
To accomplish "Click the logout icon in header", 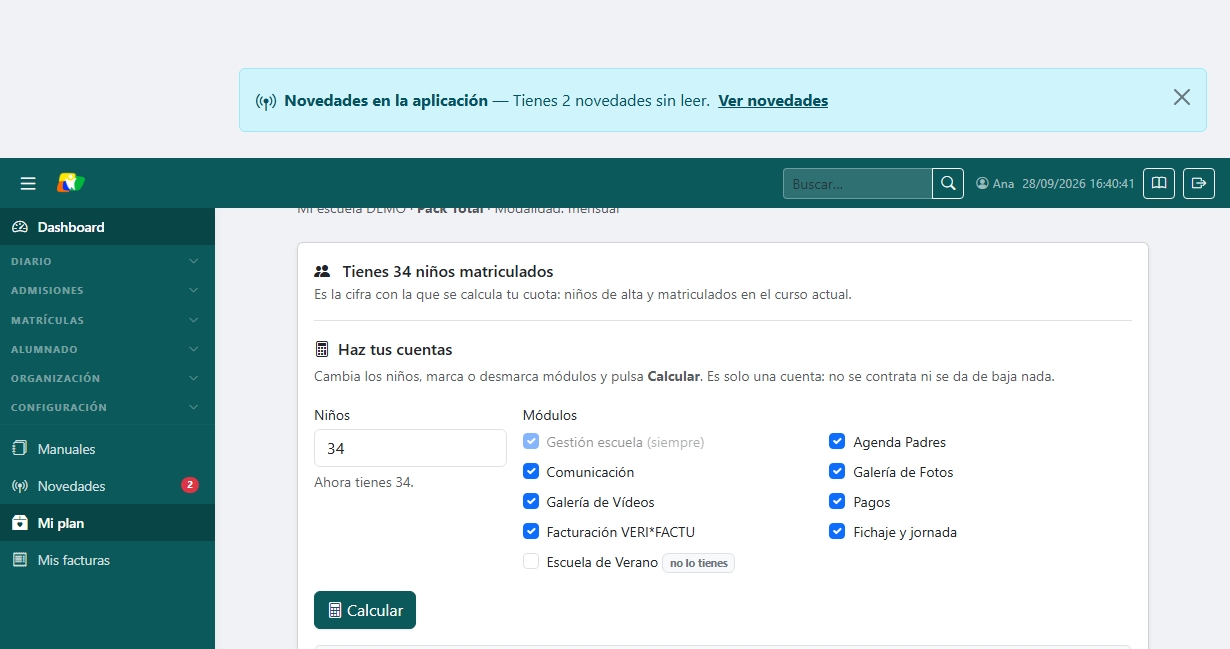I will click(1199, 183).
